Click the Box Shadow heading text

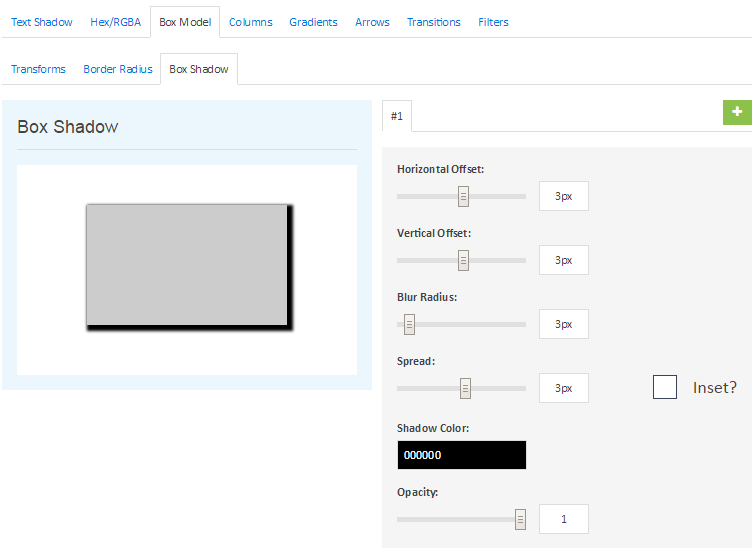(68, 127)
